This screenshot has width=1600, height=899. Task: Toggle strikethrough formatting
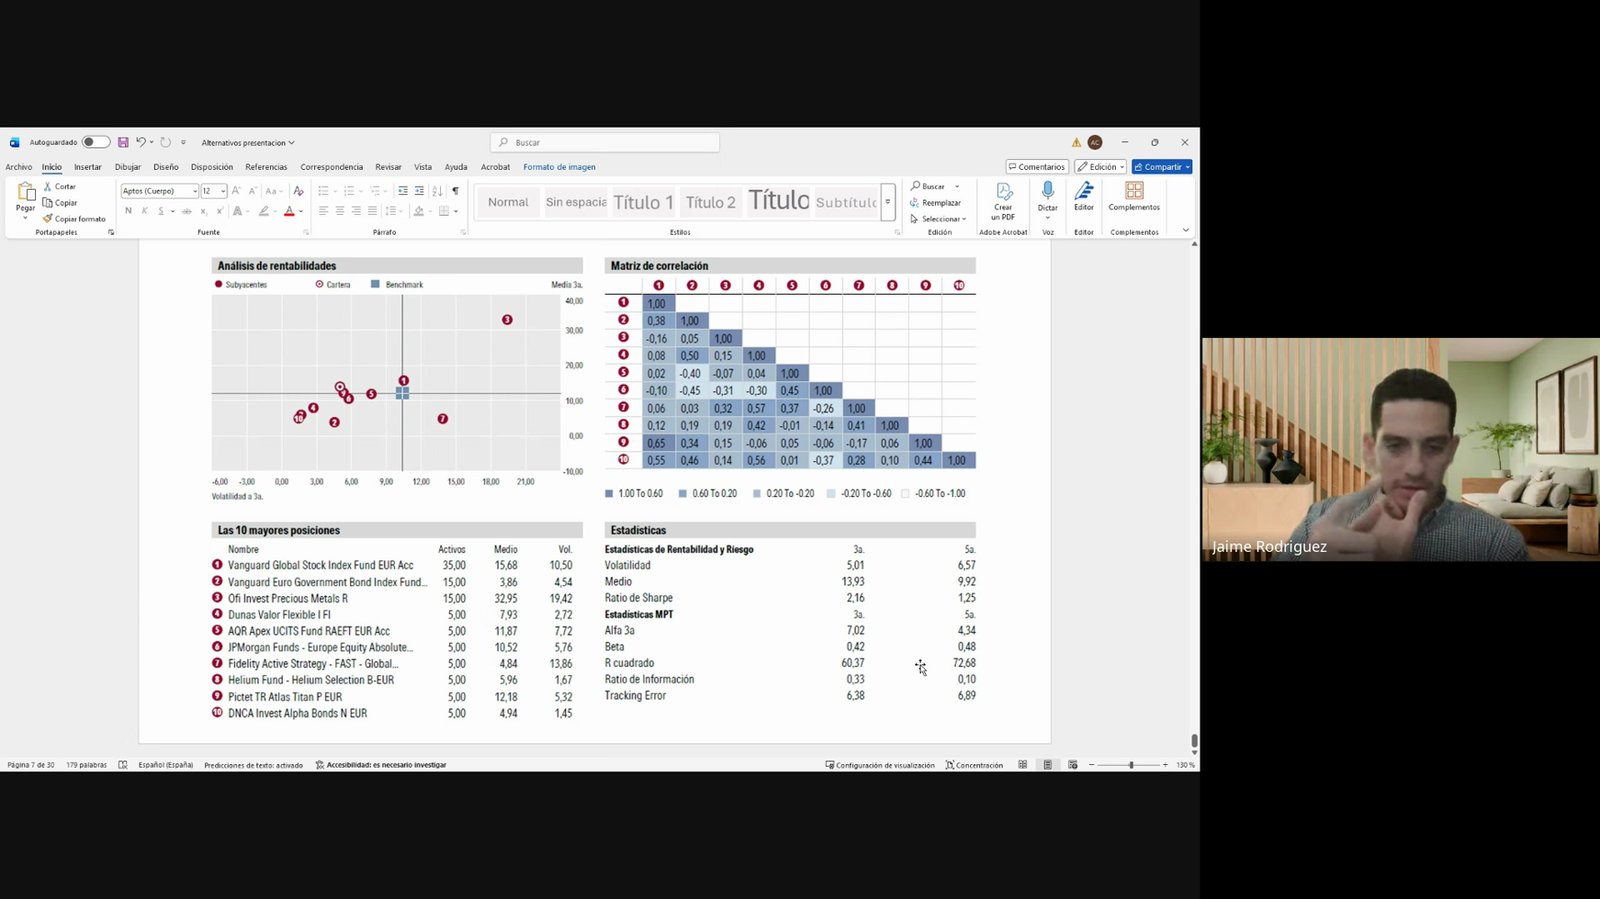tap(186, 211)
